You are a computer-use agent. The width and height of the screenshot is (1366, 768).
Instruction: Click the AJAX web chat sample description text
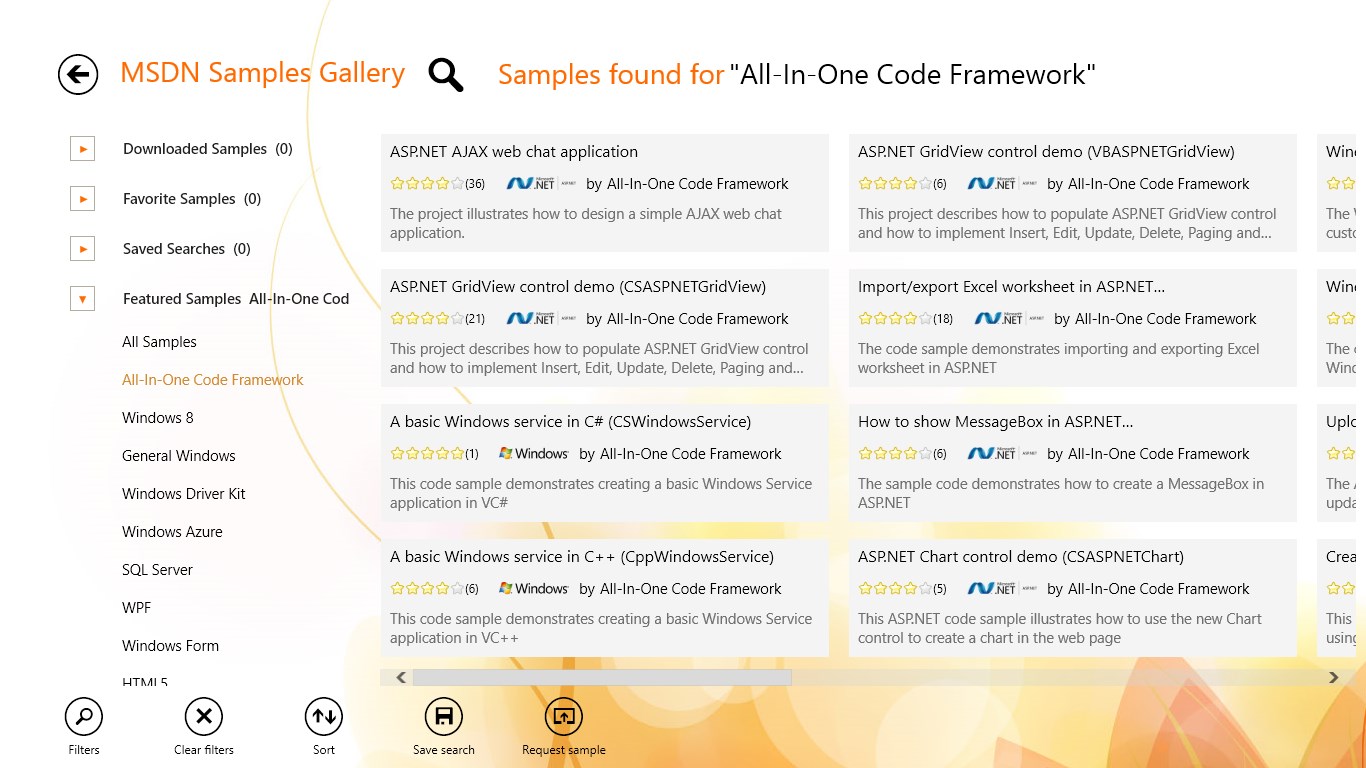coord(586,223)
